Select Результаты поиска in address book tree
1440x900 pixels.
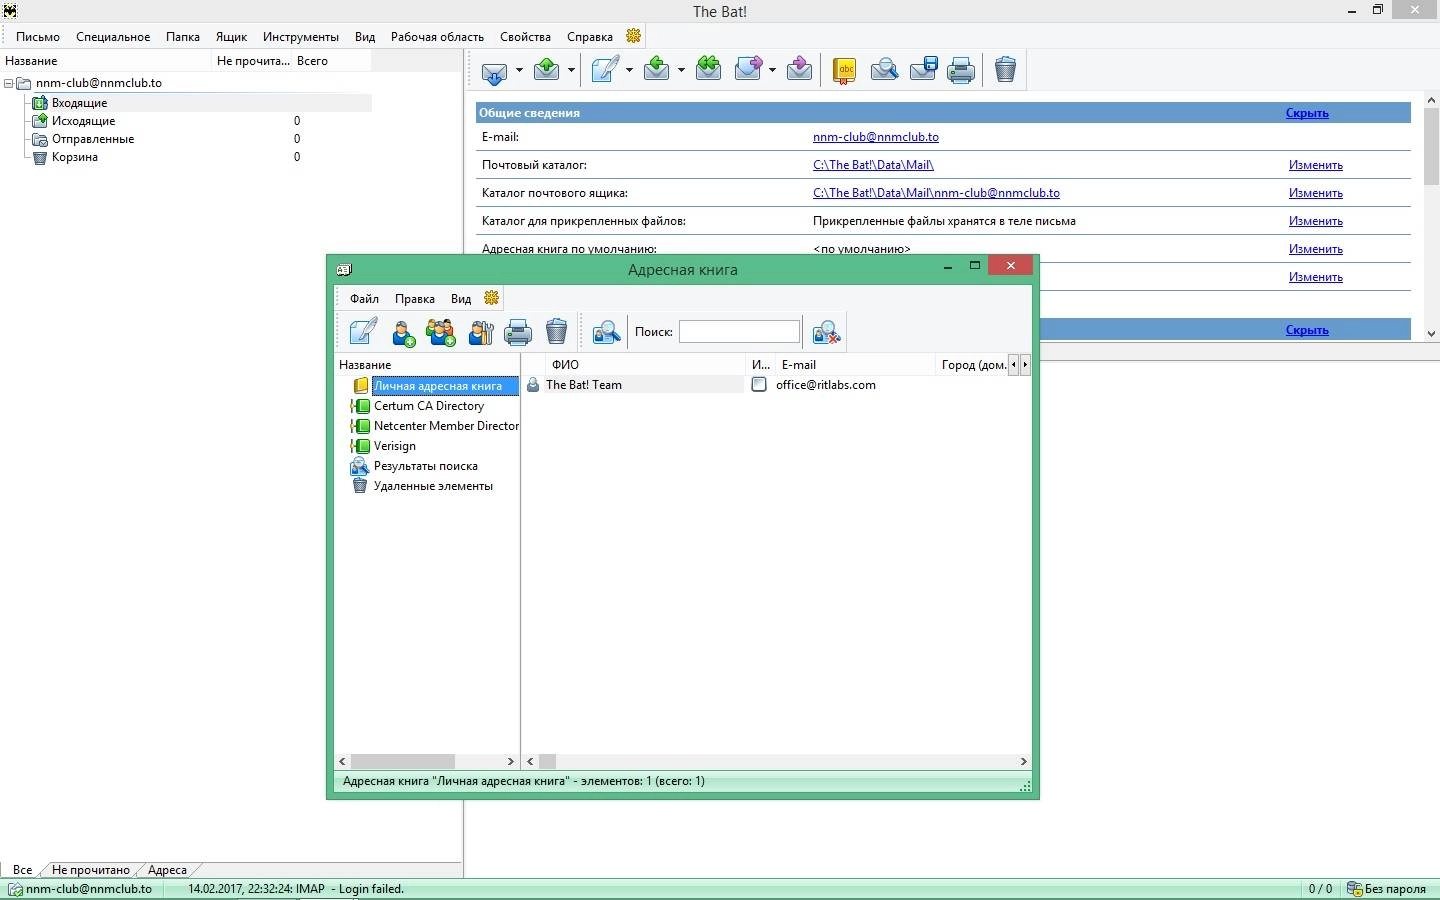pos(426,466)
